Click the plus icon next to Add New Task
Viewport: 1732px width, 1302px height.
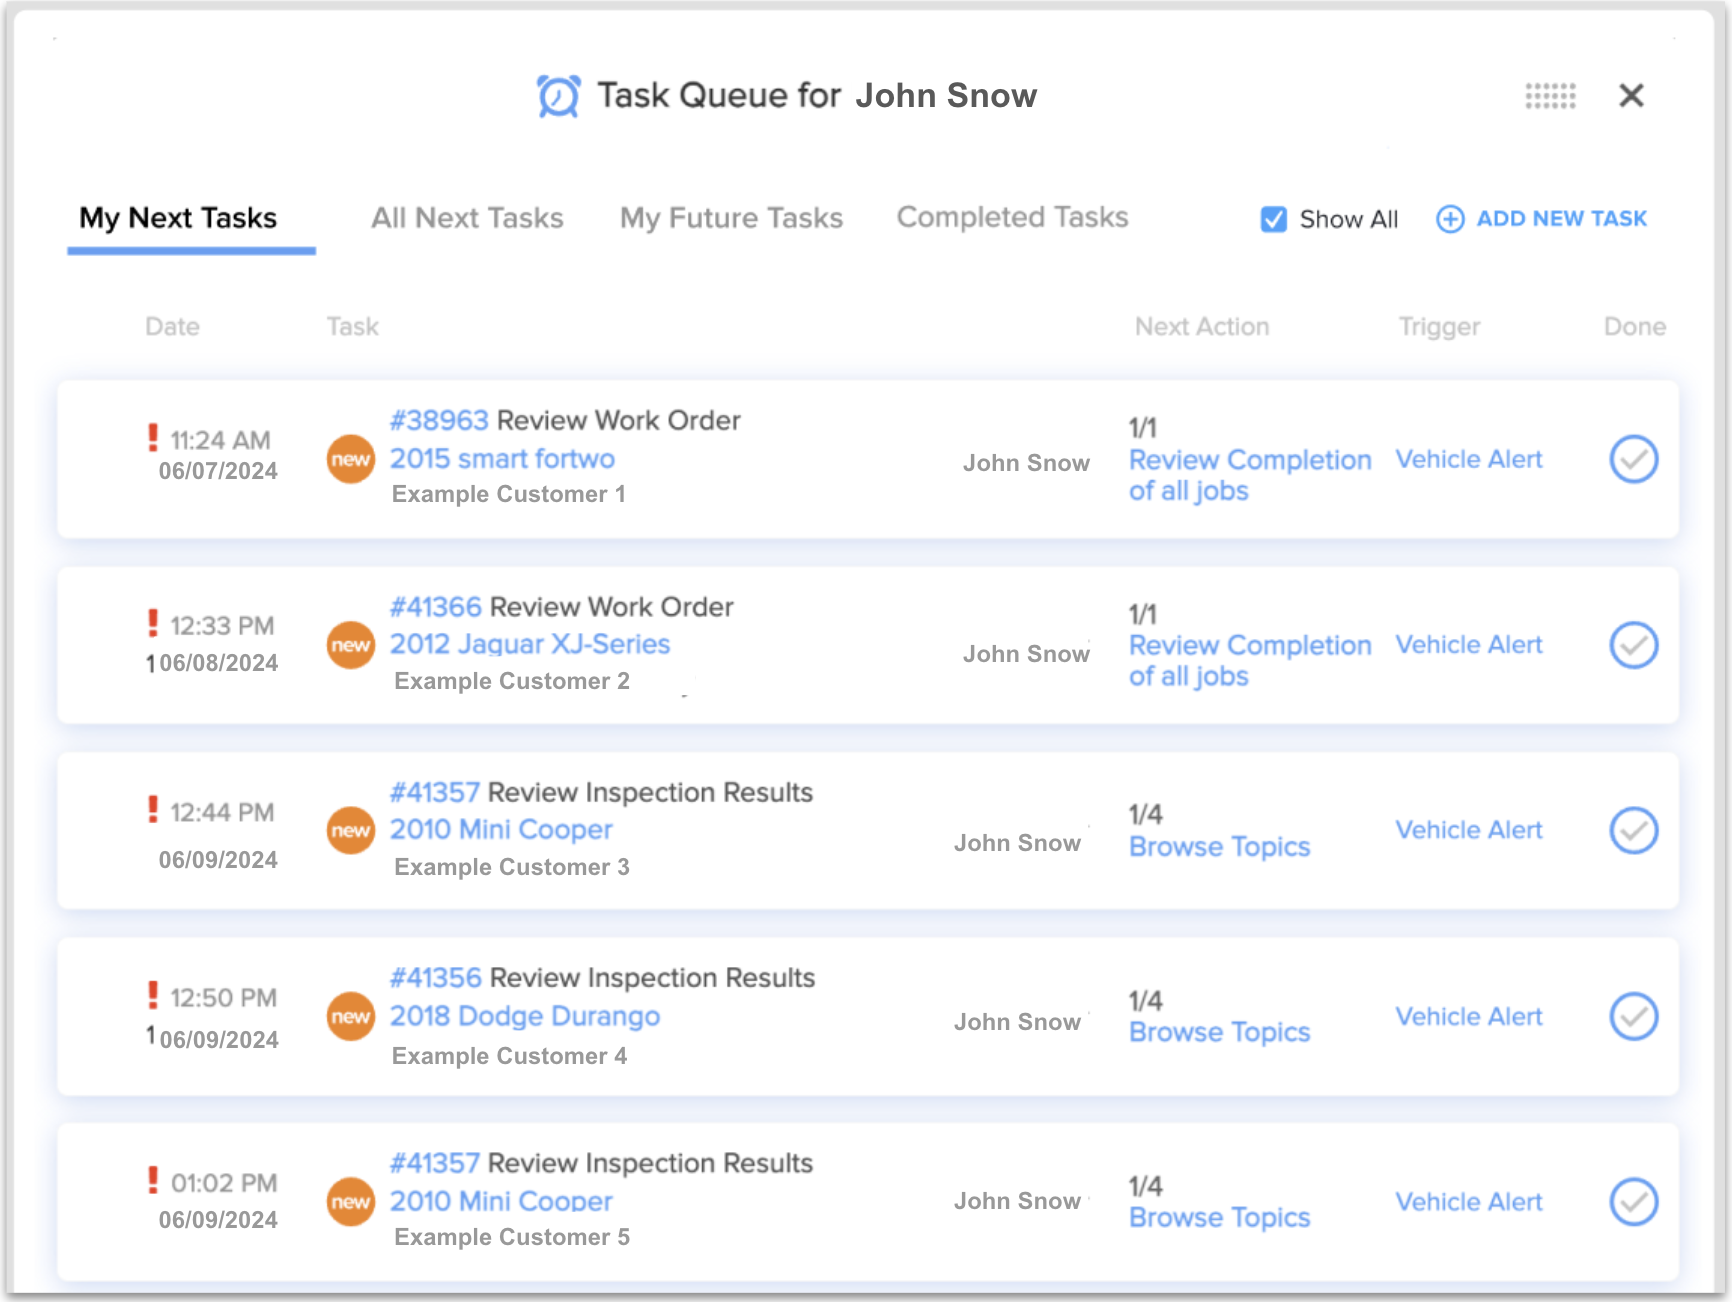click(1450, 219)
